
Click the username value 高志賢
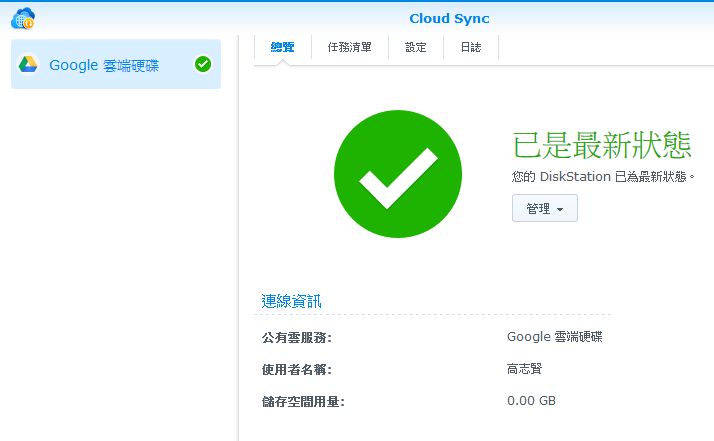pyautogui.click(x=525, y=369)
